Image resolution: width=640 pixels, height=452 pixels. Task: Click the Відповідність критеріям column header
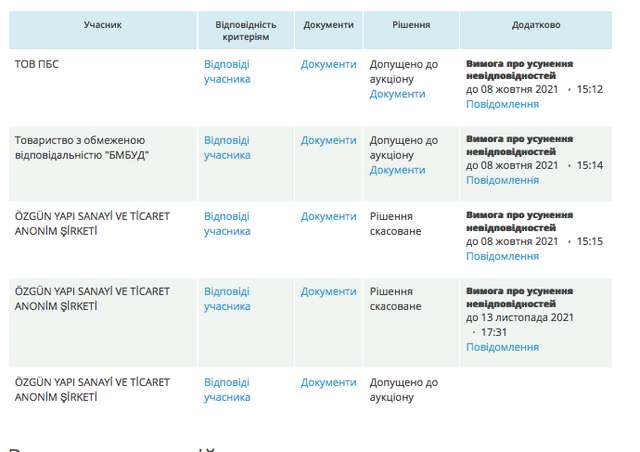pos(245,29)
